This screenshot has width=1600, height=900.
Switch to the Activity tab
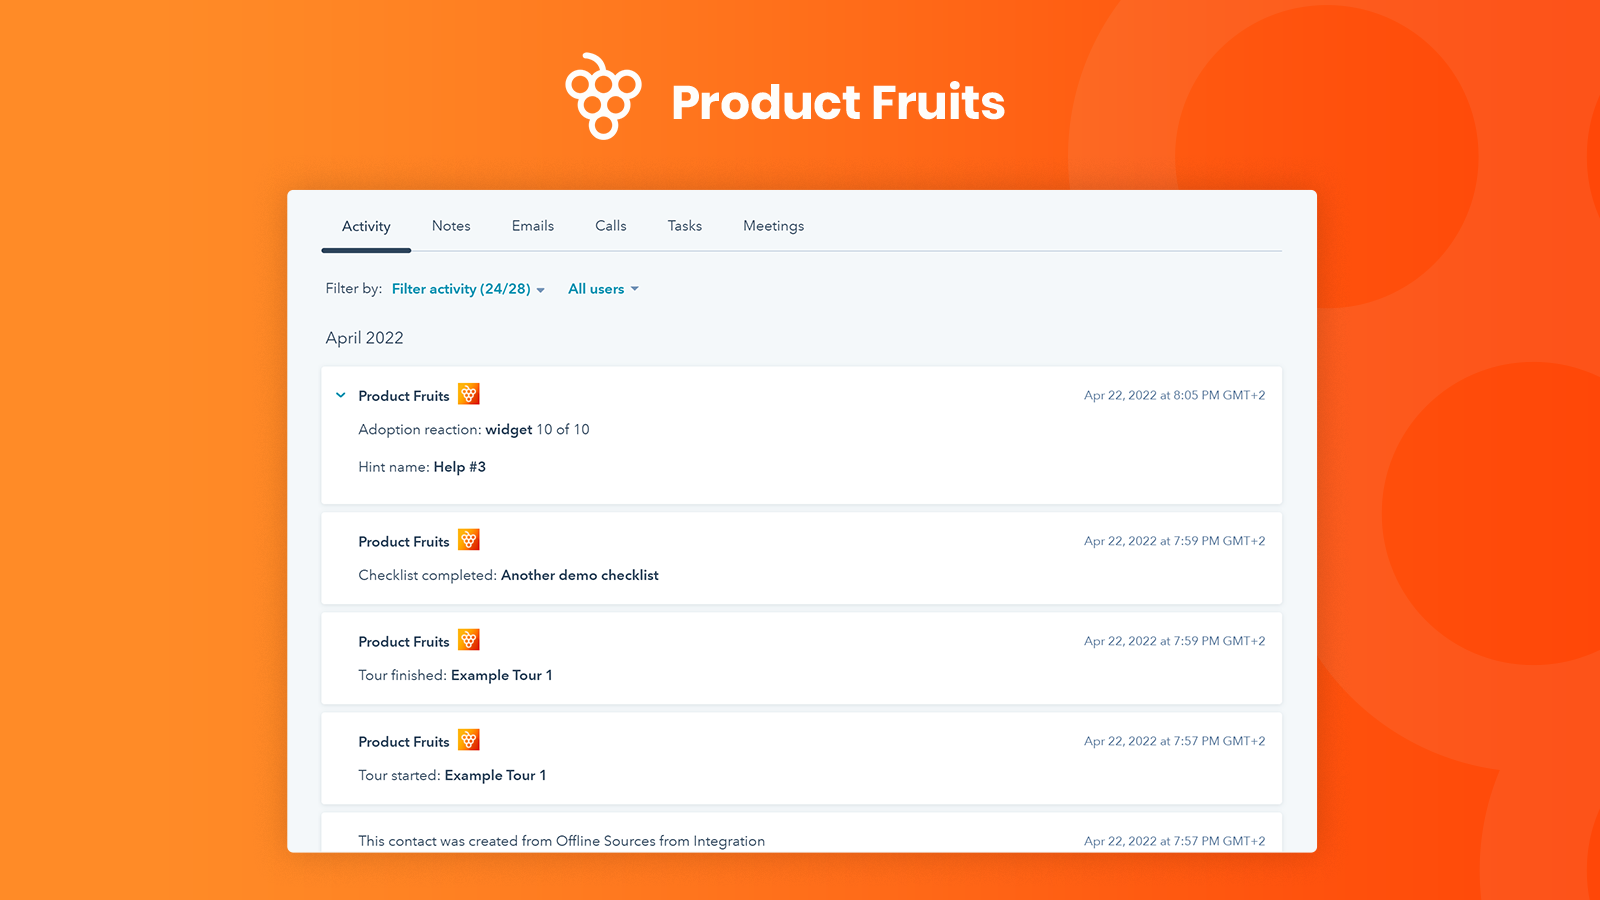[x=366, y=226]
